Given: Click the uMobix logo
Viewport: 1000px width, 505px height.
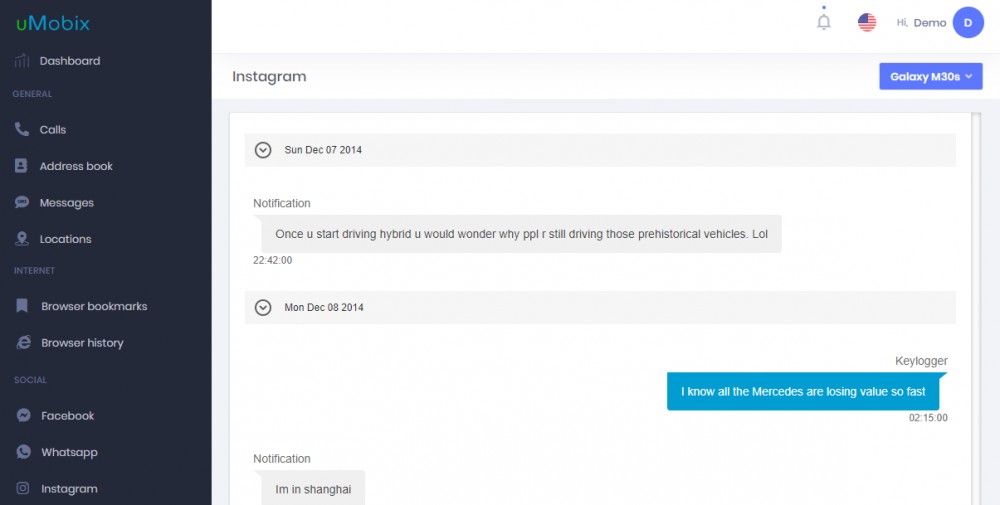Looking at the screenshot, I should 53,23.
